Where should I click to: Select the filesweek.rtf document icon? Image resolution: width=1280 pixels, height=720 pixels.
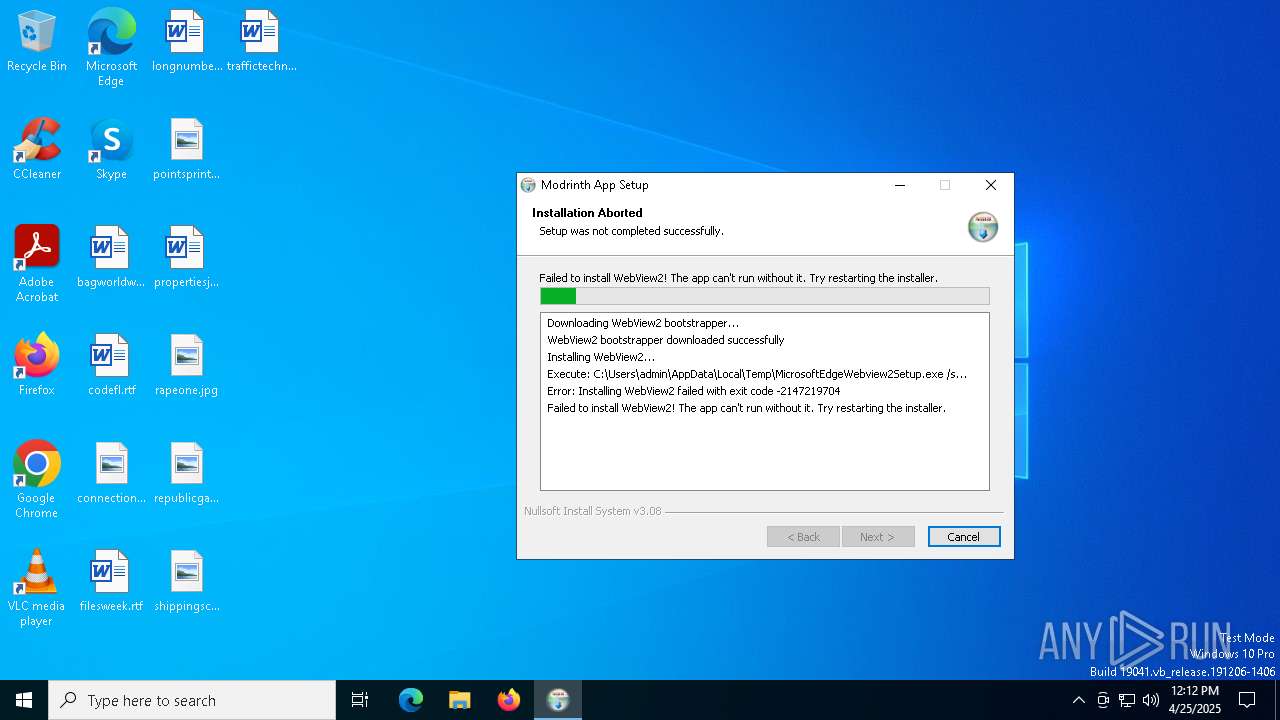click(x=111, y=582)
